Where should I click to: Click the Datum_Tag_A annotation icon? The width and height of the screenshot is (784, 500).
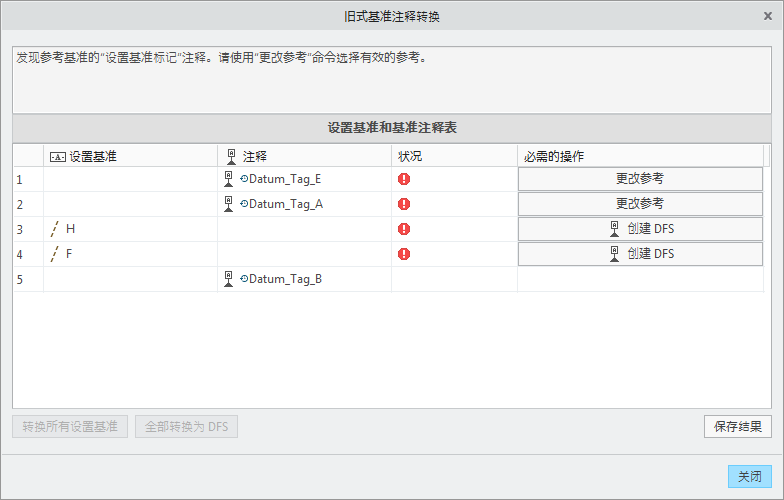coord(230,204)
